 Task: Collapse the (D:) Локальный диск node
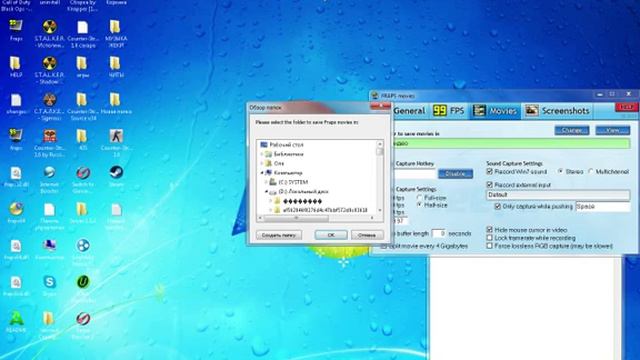click(266, 191)
